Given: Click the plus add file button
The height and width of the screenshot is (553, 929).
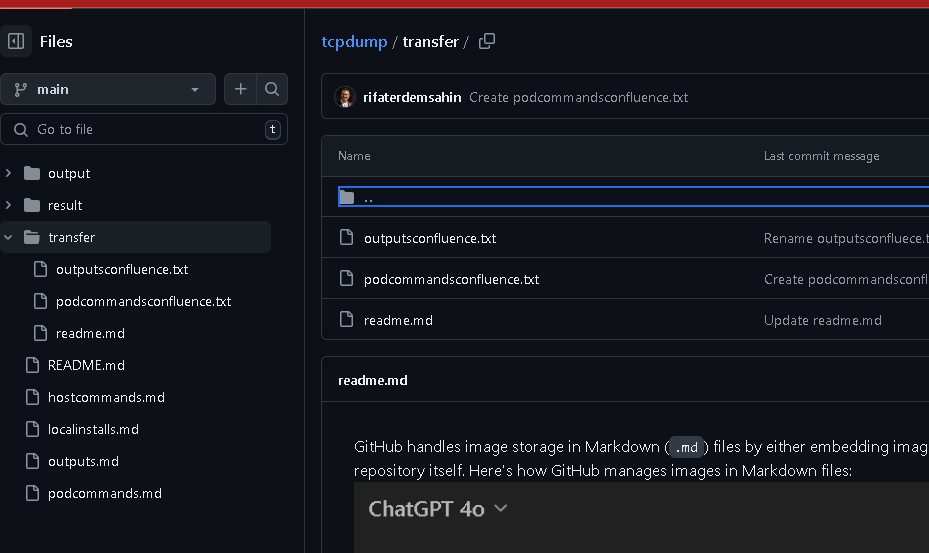Looking at the screenshot, I should tap(241, 89).
